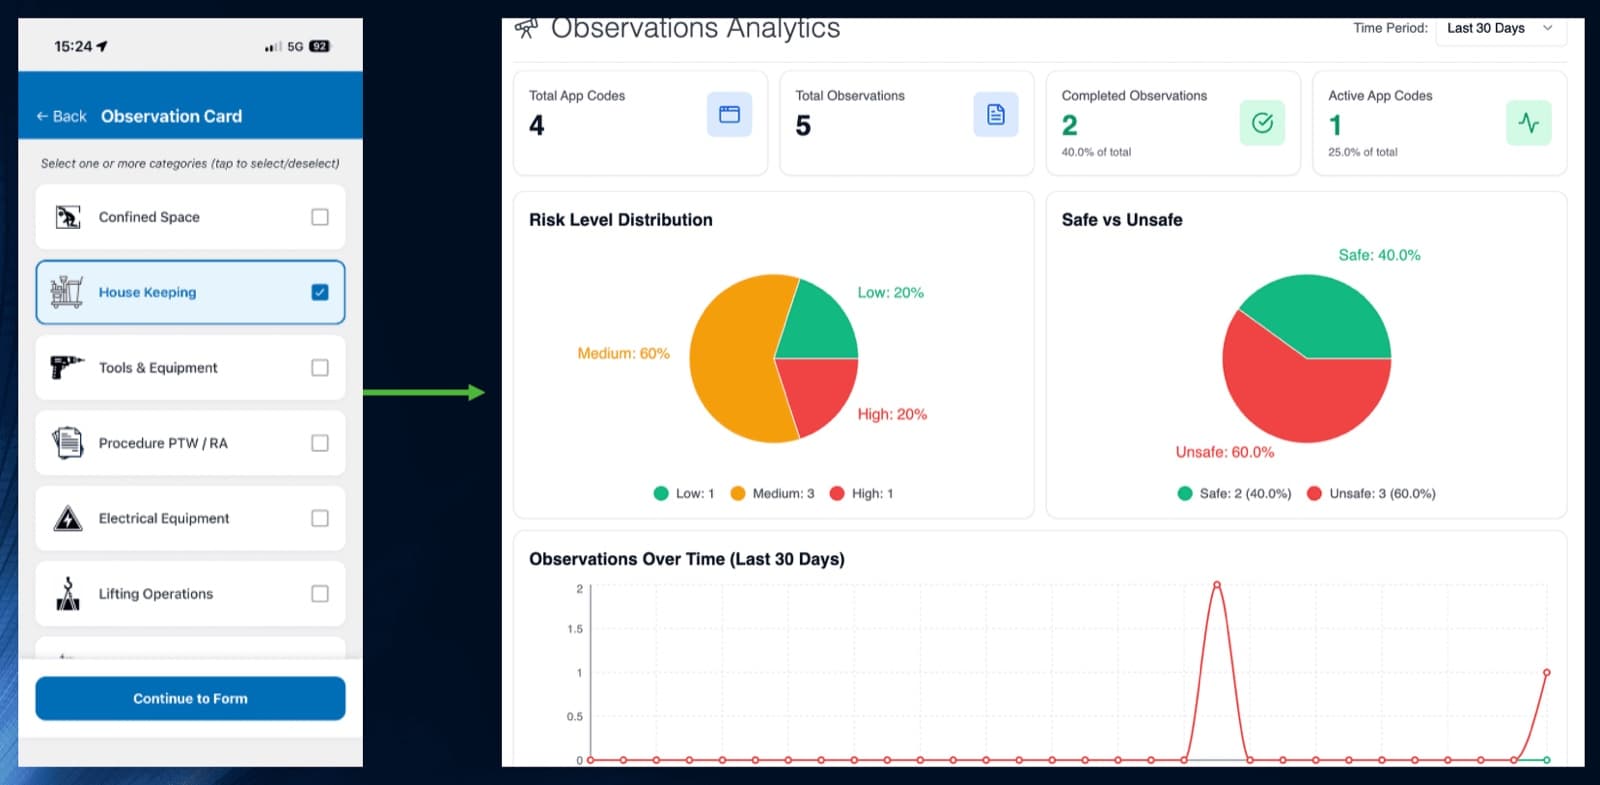Tap the Procedure PTW / RA document icon
Image resolution: width=1600 pixels, height=785 pixels.
[x=68, y=442]
